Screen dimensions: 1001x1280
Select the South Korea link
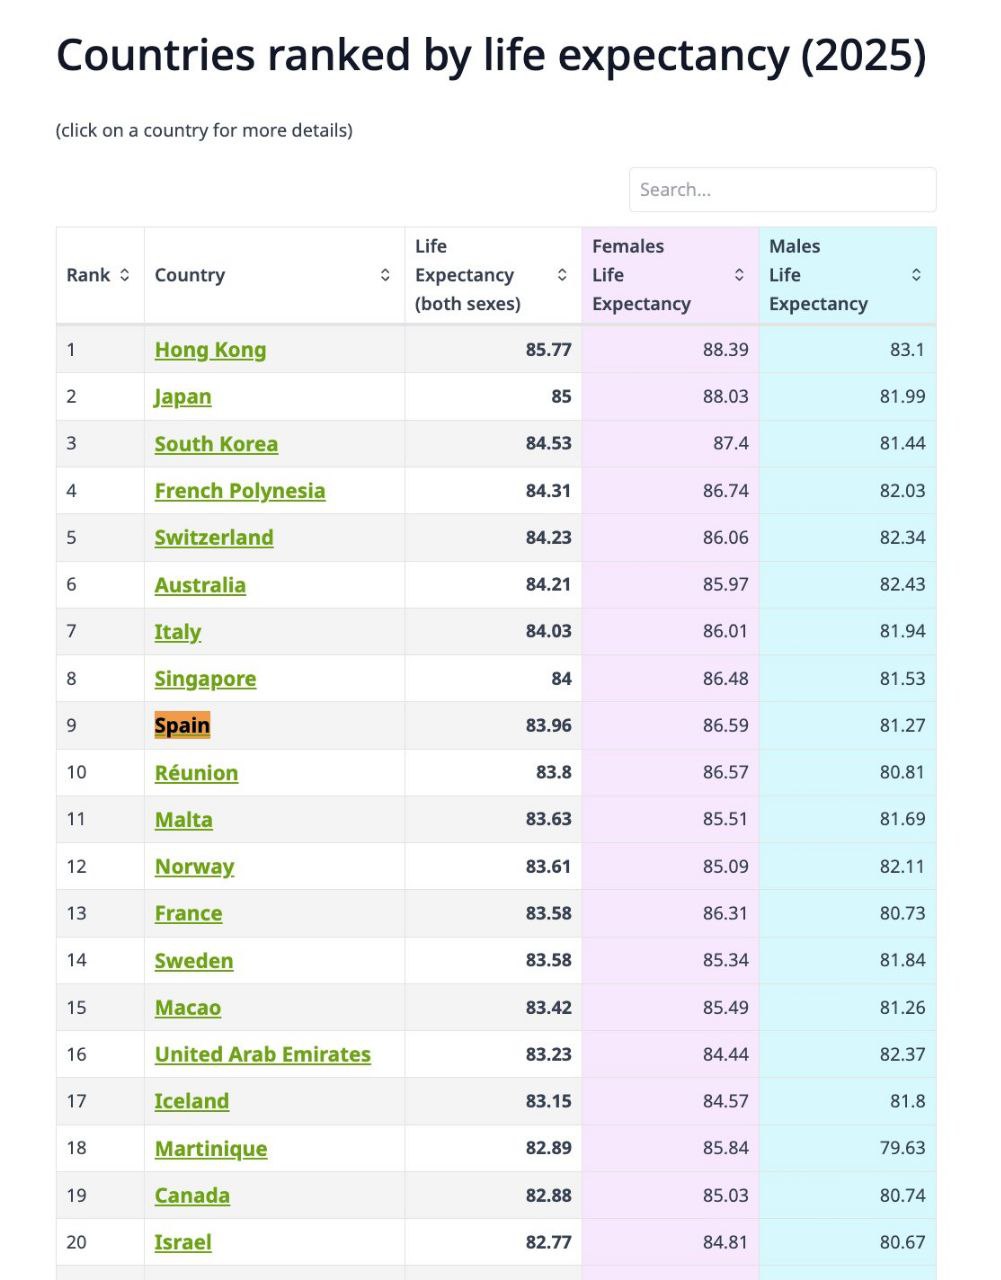point(216,444)
